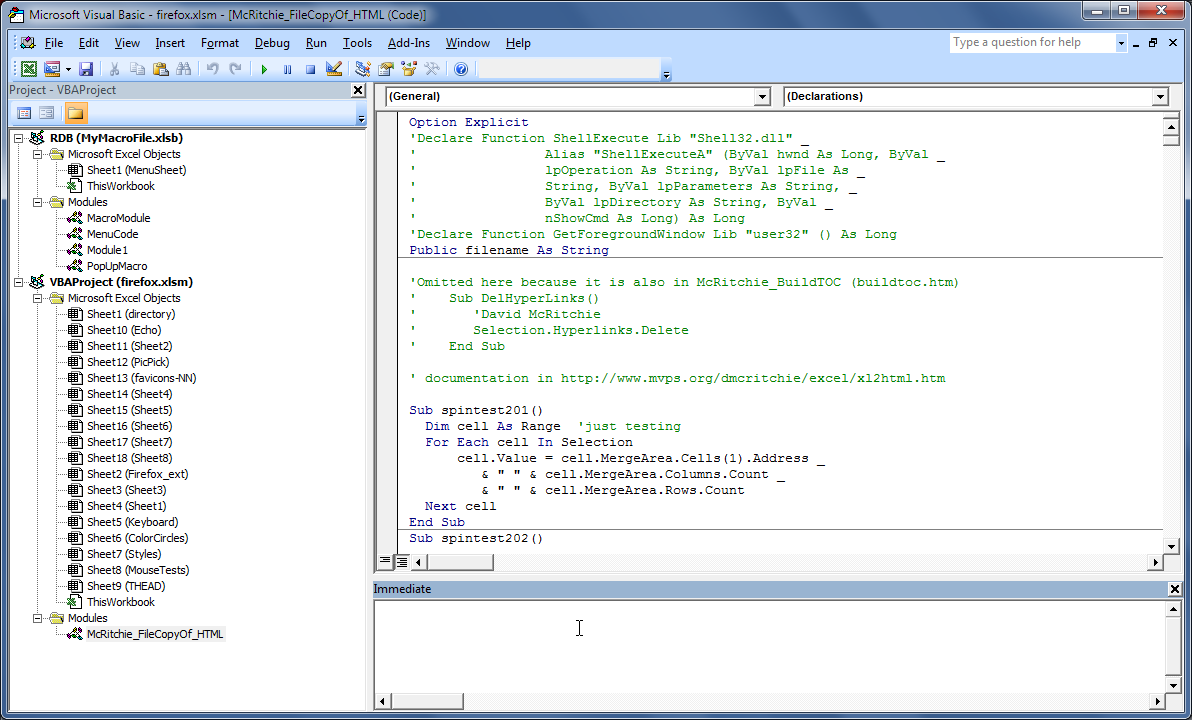Select Sheet13 (favicons-NN) tree item
Screen dimensions: 1192x720
141,378
